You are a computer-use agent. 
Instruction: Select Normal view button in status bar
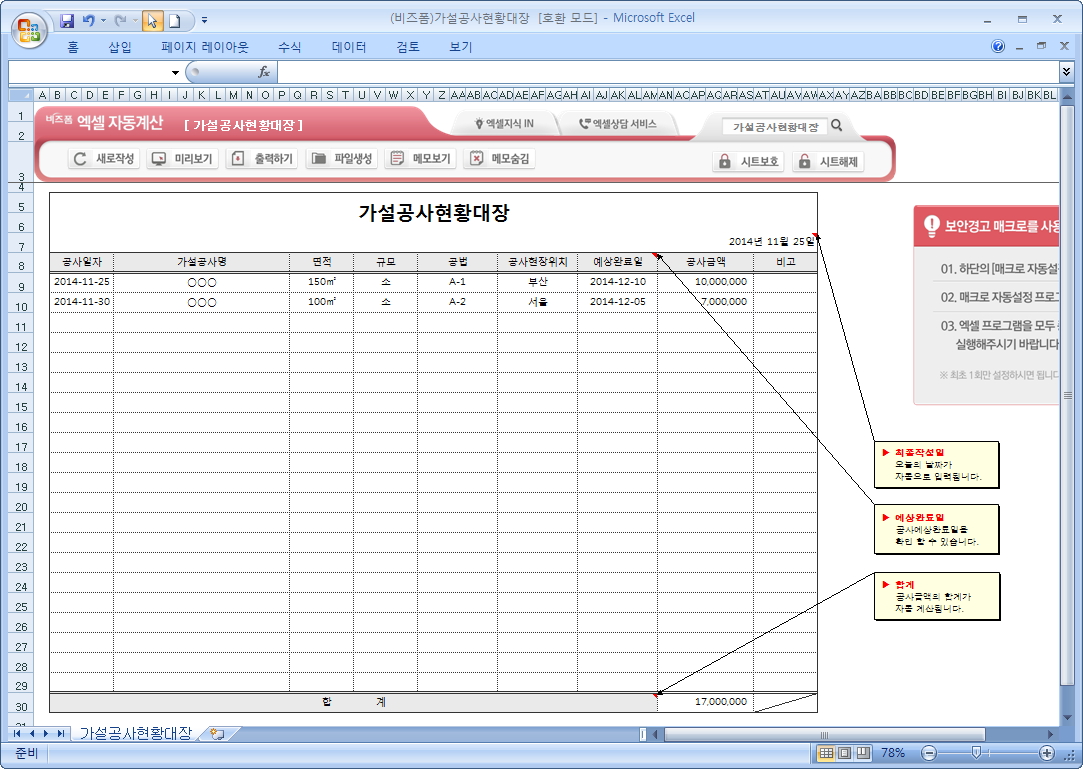826,753
